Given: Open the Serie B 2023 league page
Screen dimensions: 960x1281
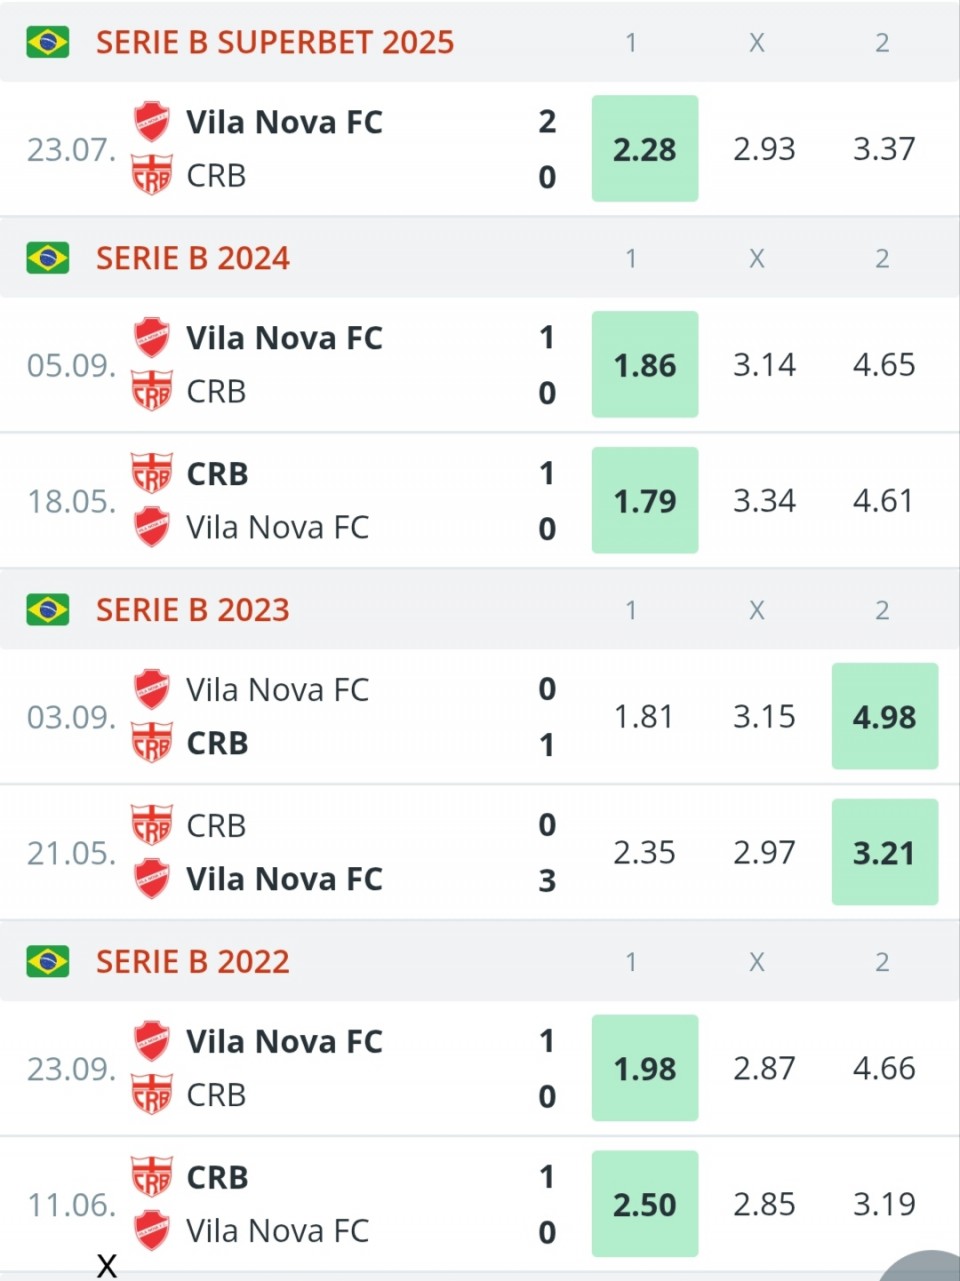Looking at the screenshot, I should (193, 610).
